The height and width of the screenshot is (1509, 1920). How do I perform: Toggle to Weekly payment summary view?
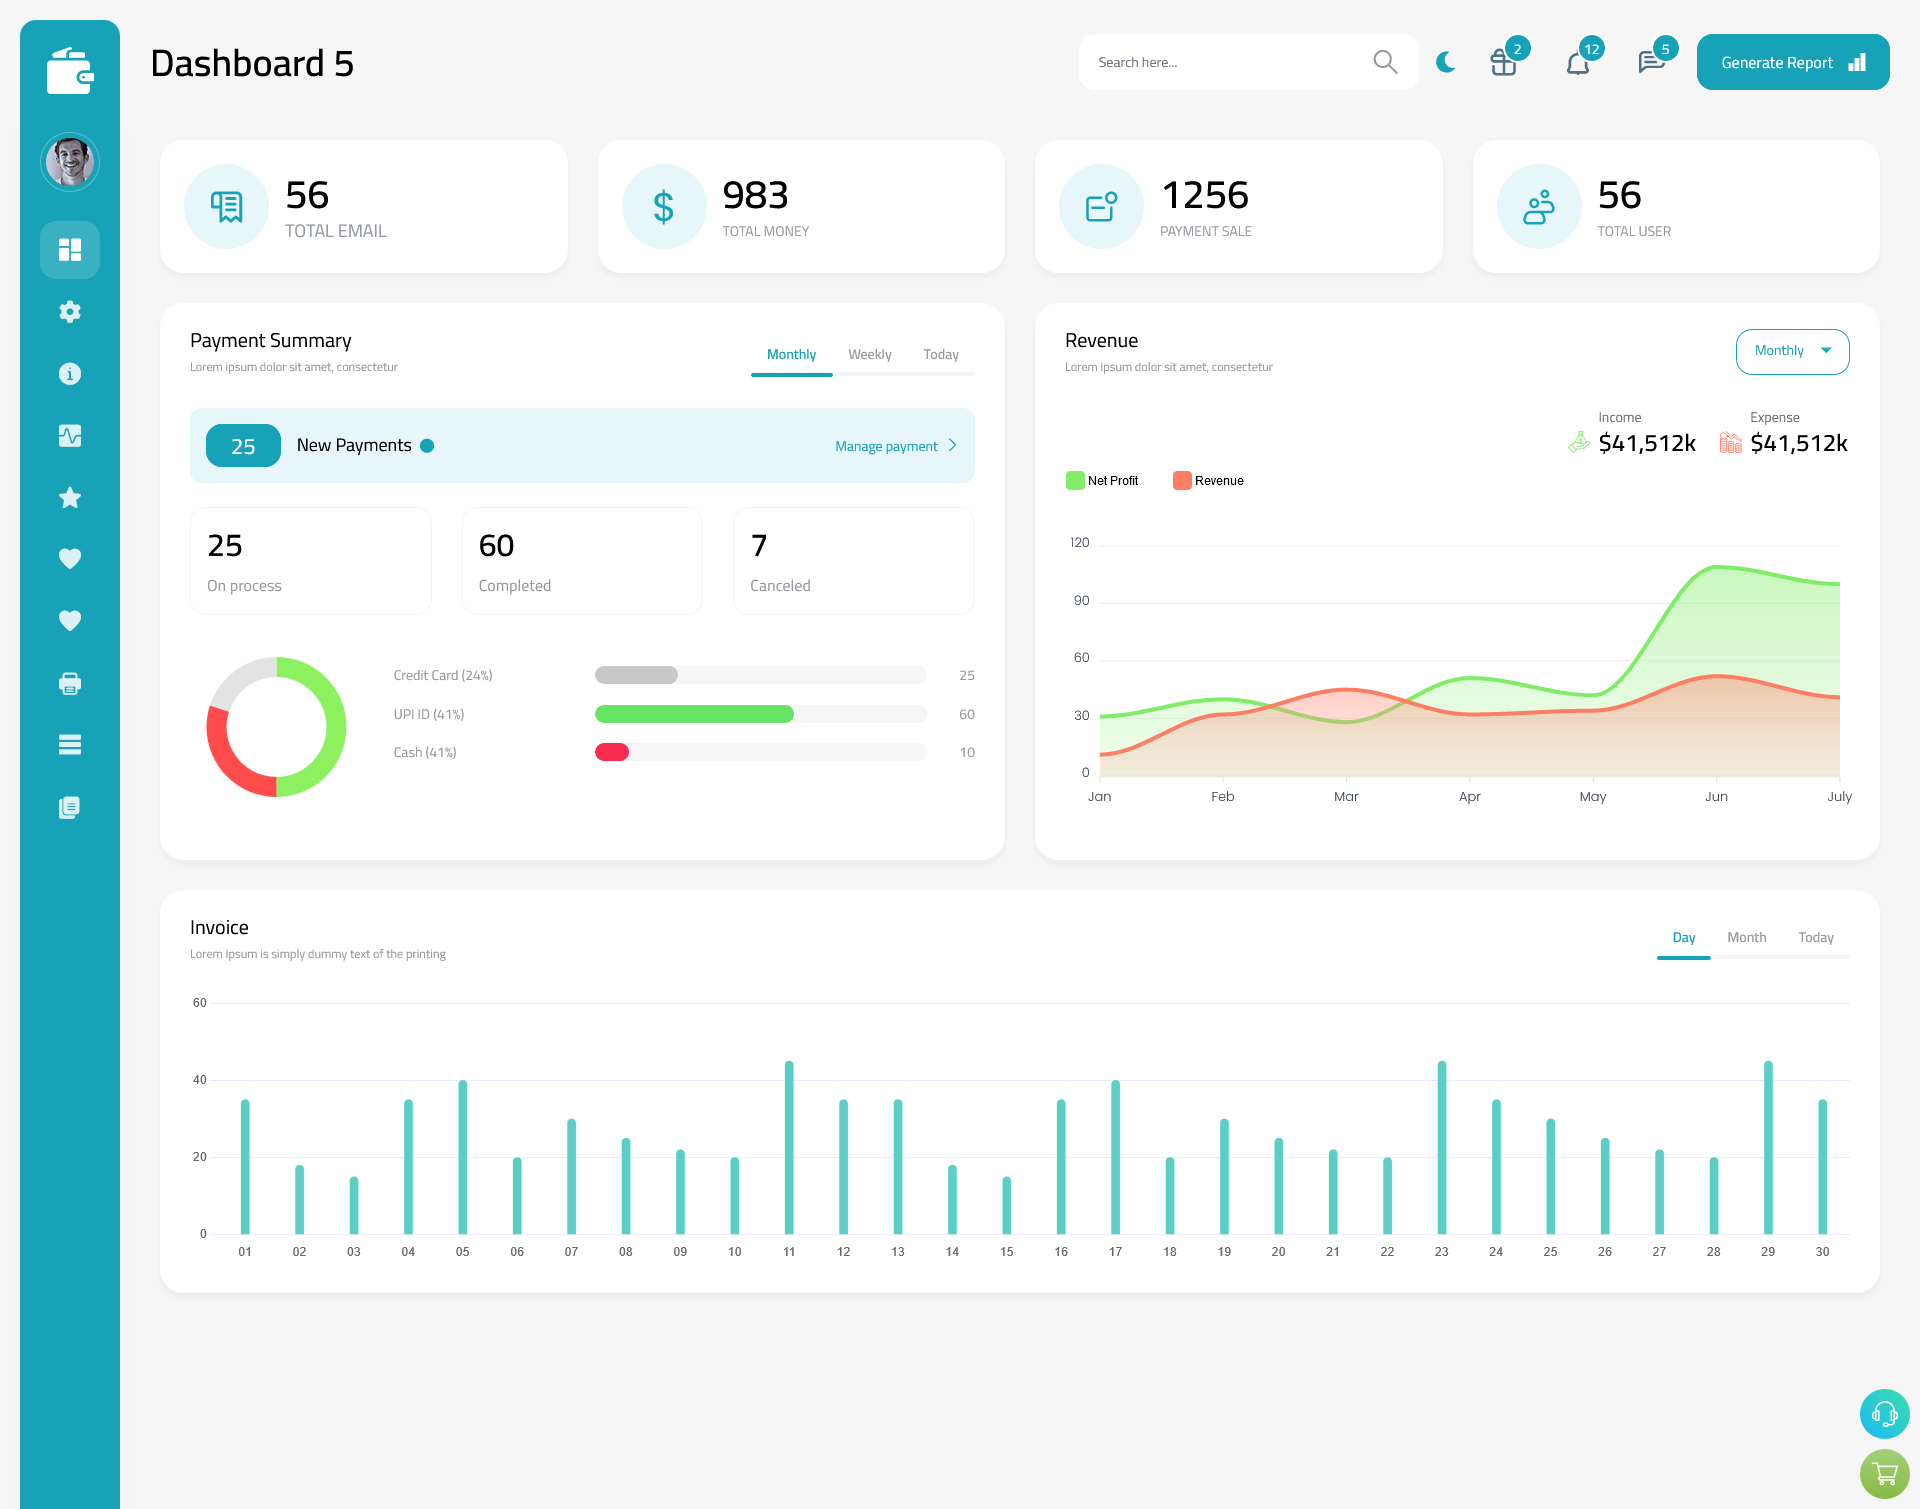(x=870, y=354)
